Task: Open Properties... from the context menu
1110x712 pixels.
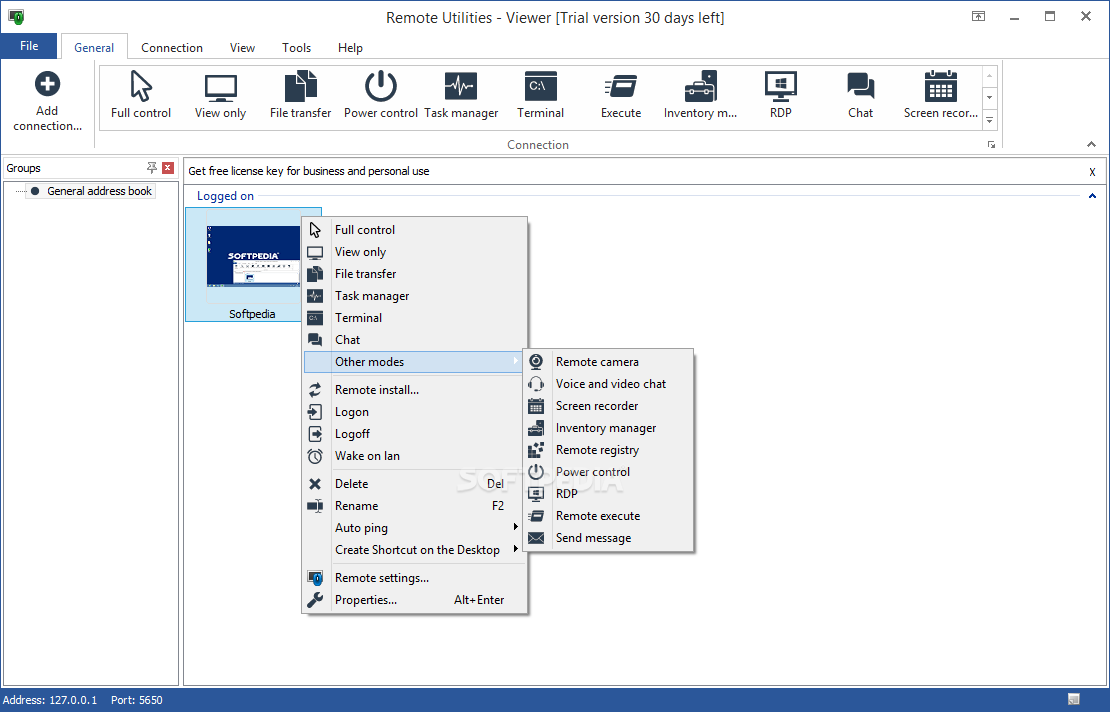Action: (x=415, y=600)
